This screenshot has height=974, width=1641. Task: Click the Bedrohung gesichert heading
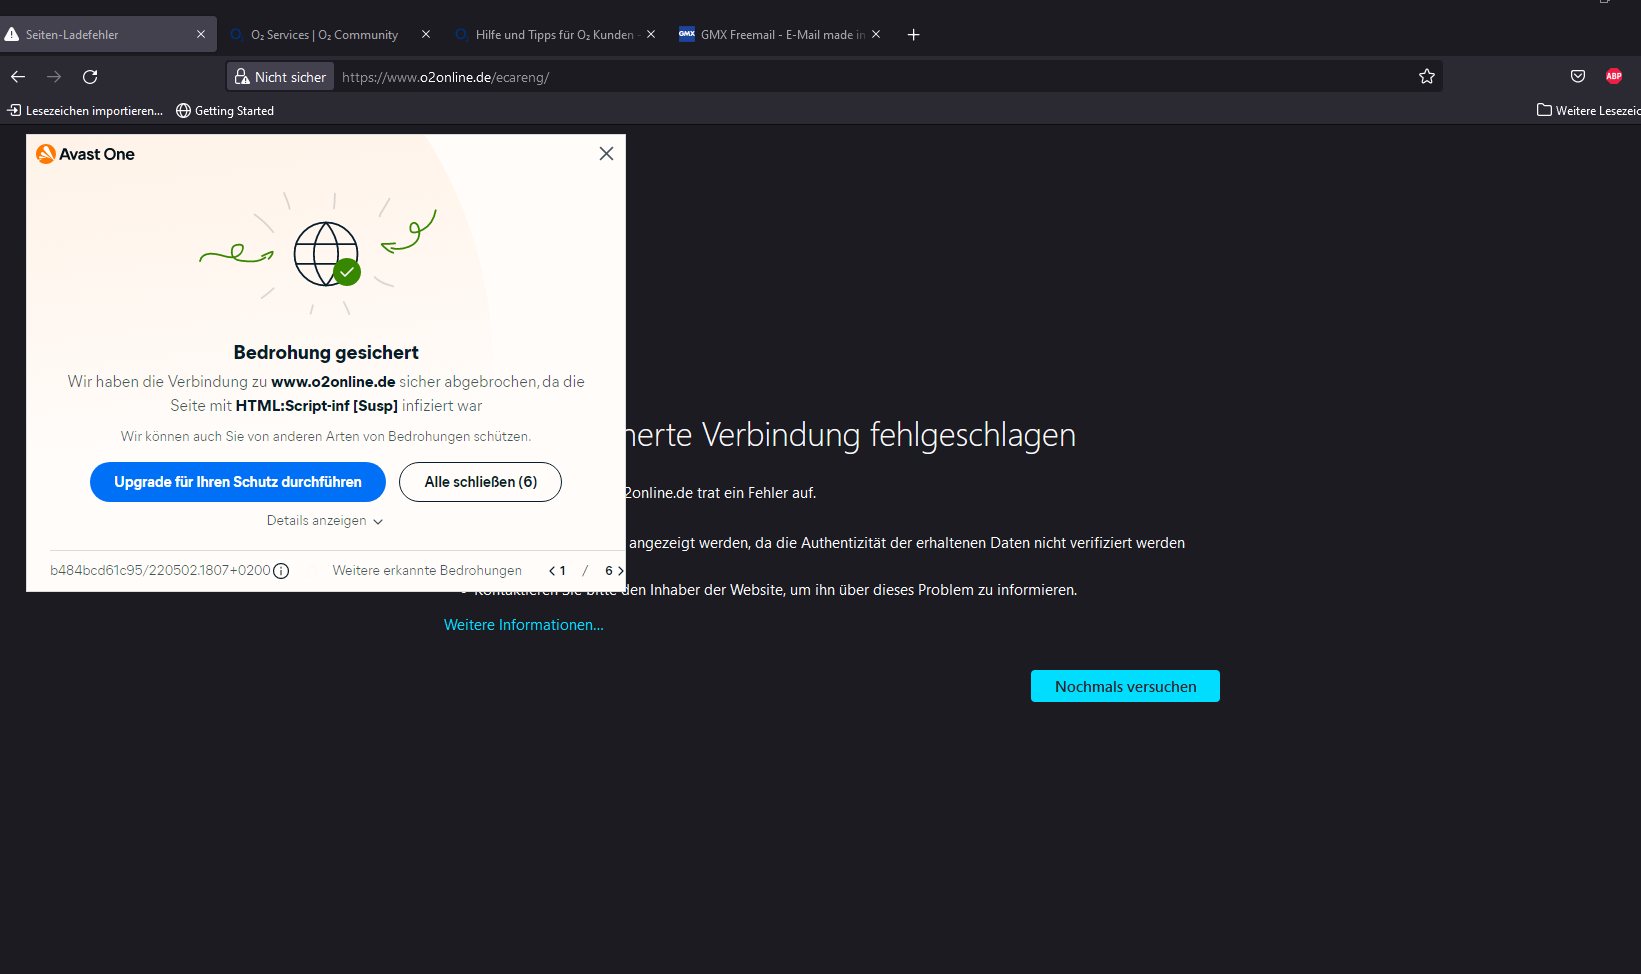click(x=326, y=352)
